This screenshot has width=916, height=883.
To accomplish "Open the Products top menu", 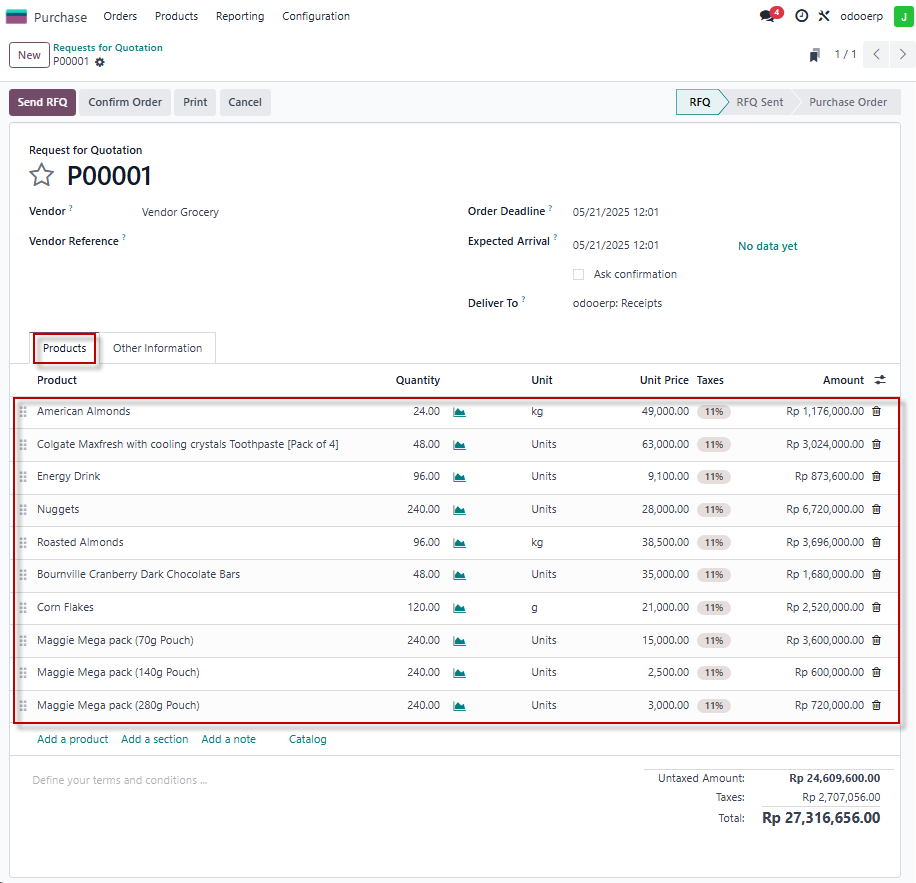I will [x=176, y=16].
